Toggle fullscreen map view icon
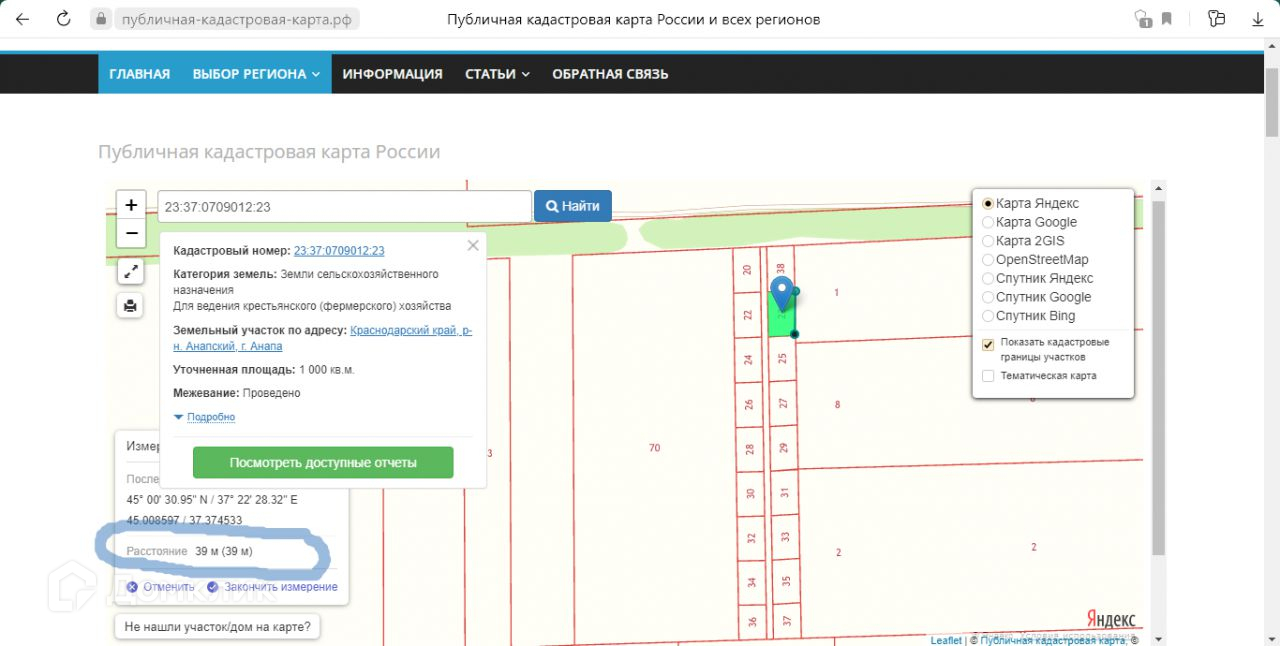Image resolution: width=1280 pixels, height=646 pixels. [x=130, y=271]
